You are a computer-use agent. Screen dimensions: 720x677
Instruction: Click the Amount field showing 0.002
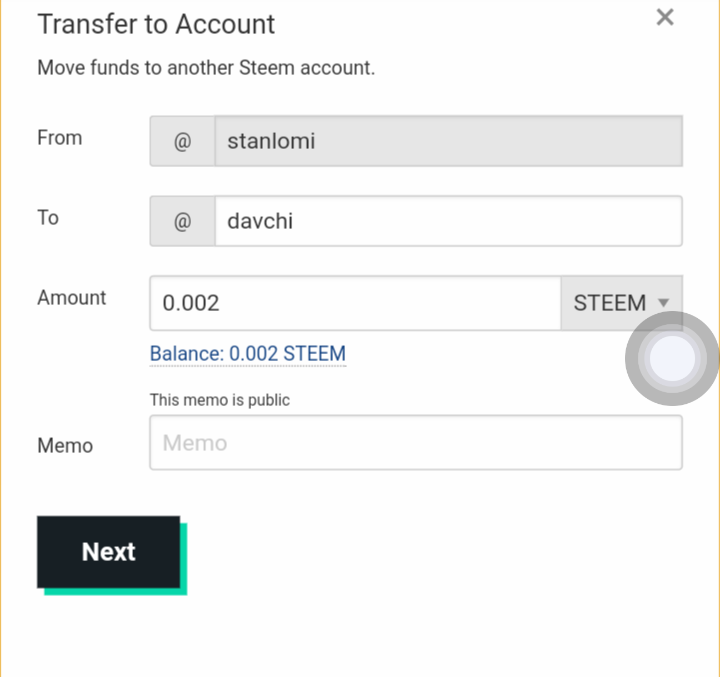[x=355, y=303]
